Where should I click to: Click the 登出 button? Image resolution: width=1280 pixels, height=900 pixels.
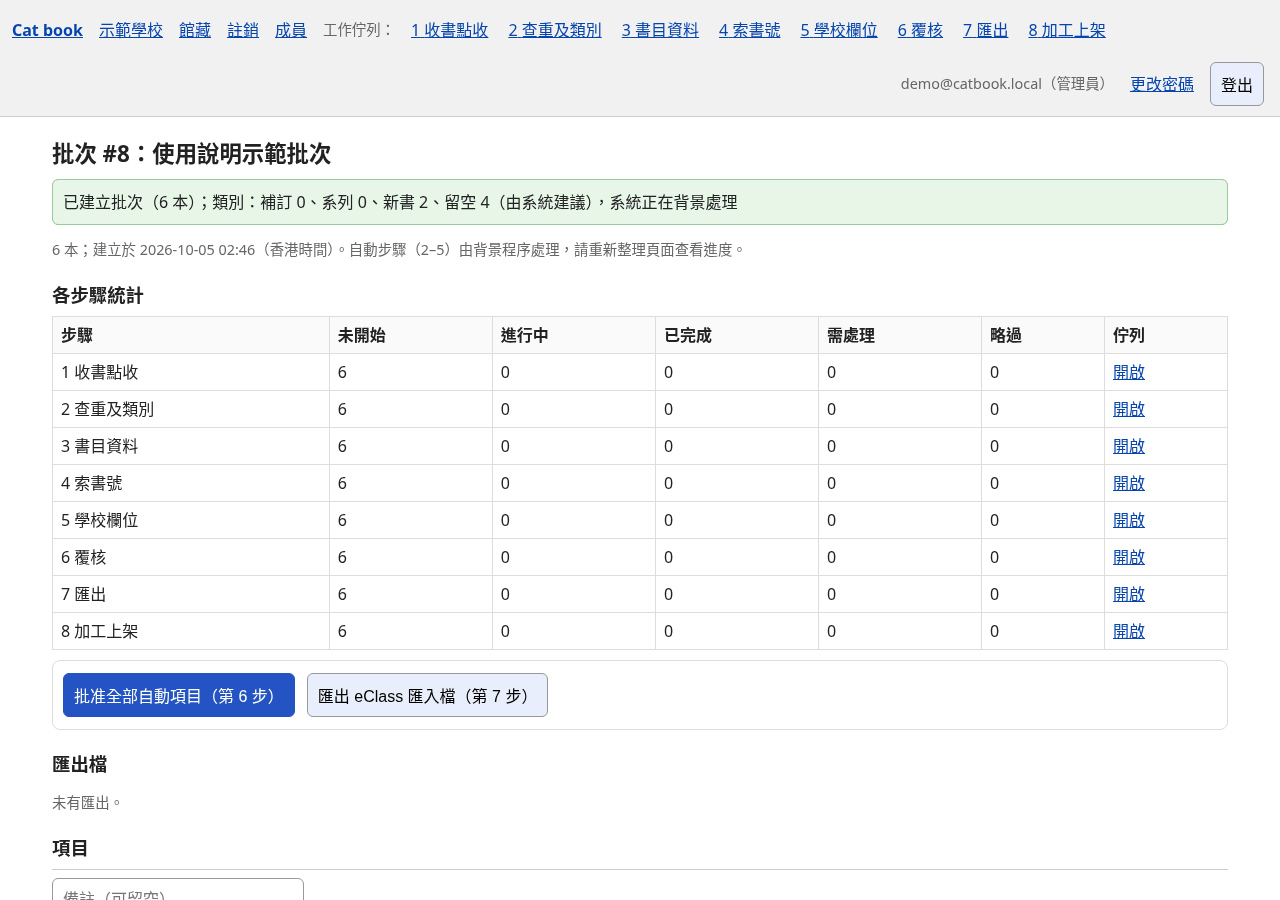click(x=1237, y=84)
